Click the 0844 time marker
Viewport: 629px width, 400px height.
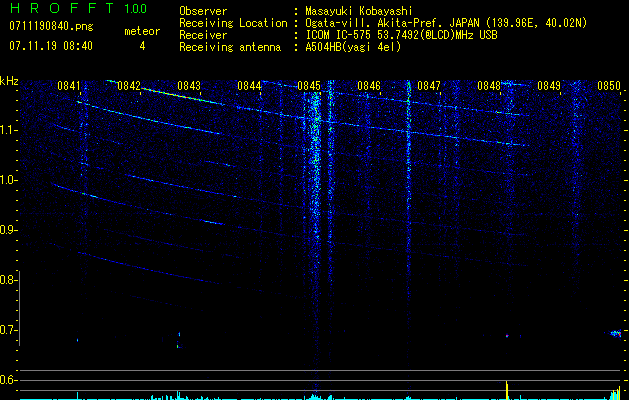click(x=249, y=86)
